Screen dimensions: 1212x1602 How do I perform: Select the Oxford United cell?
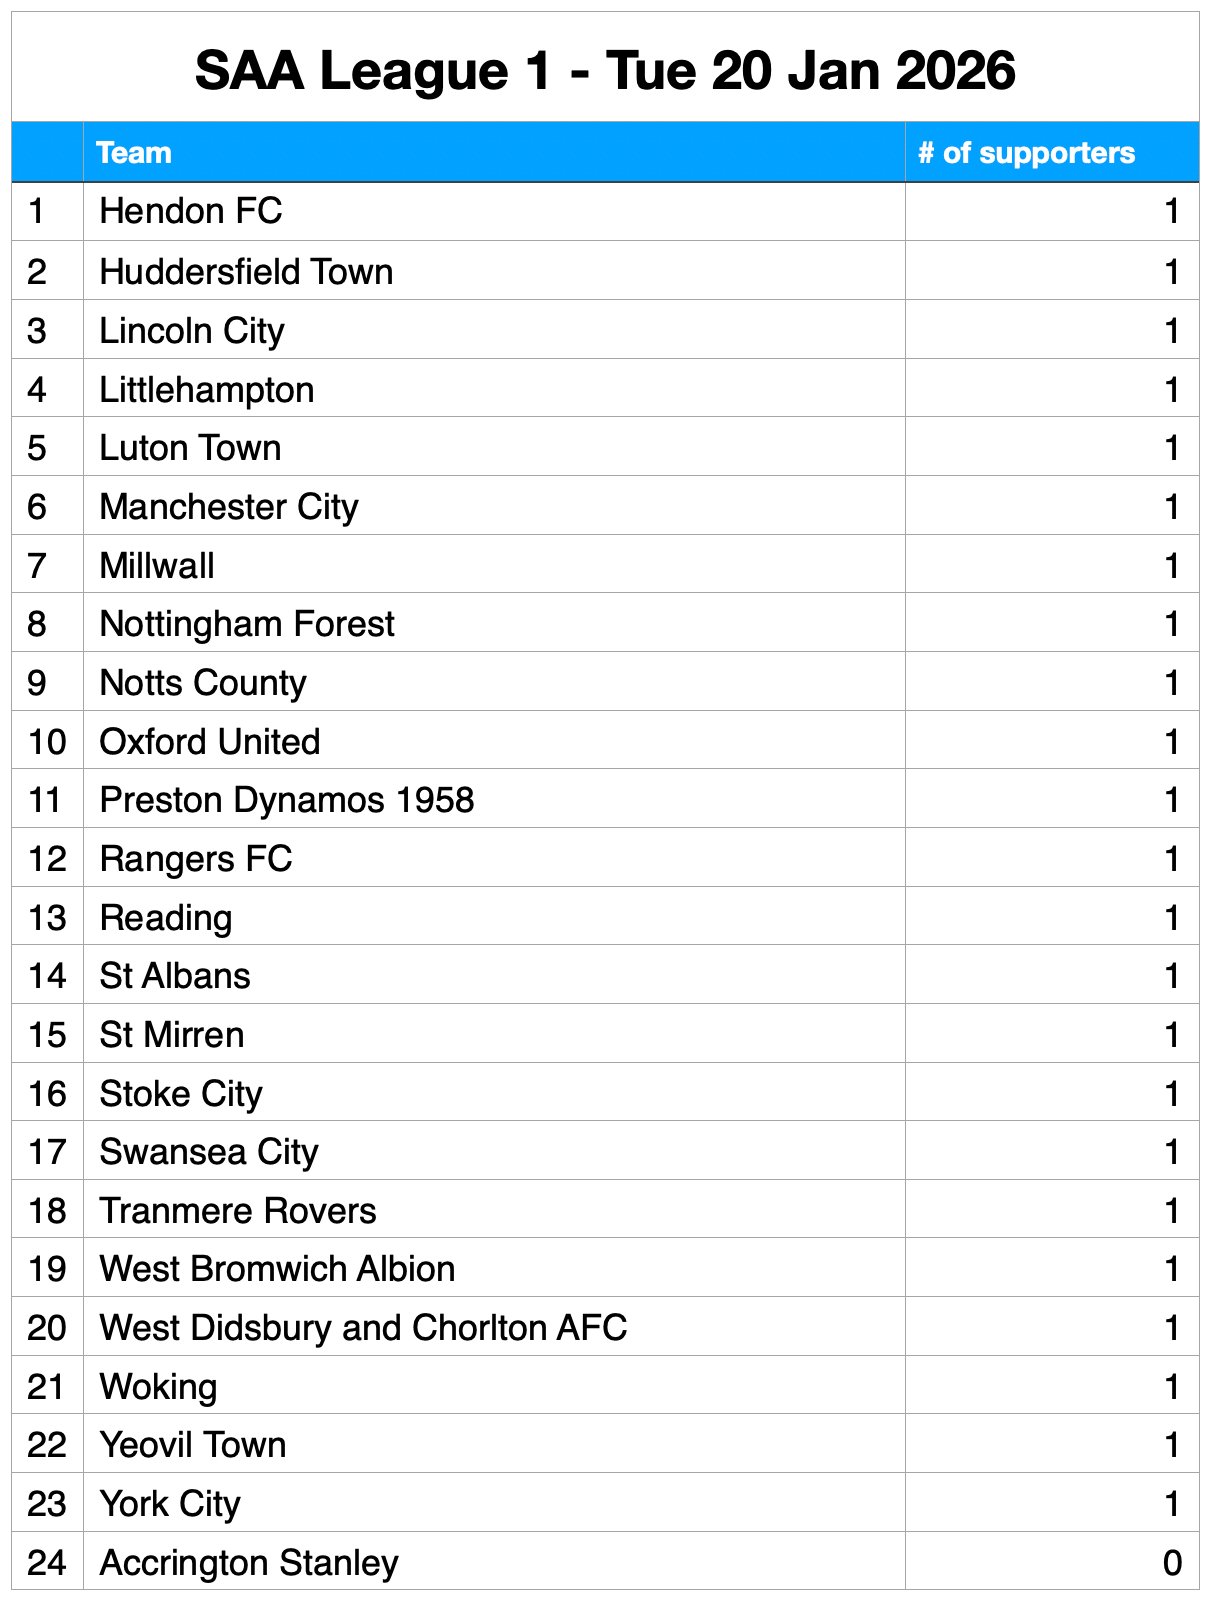[x=210, y=742]
